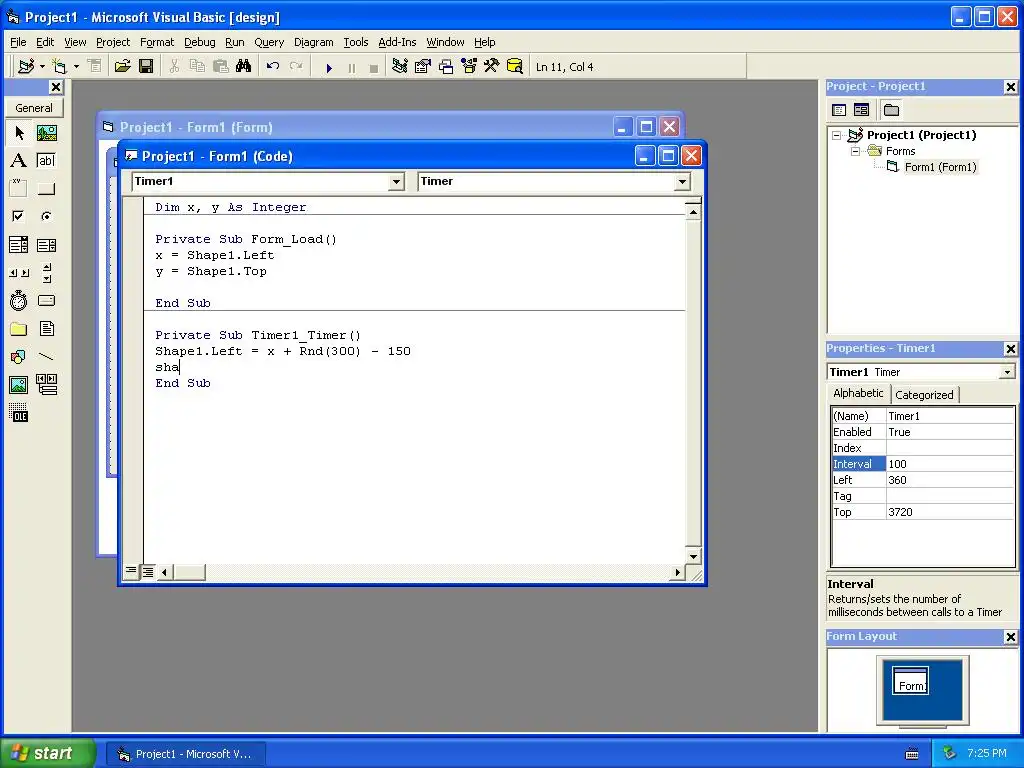Select the CheckBox control in the toolbox
The height and width of the screenshot is (768, 1024).
coord(19,216)
